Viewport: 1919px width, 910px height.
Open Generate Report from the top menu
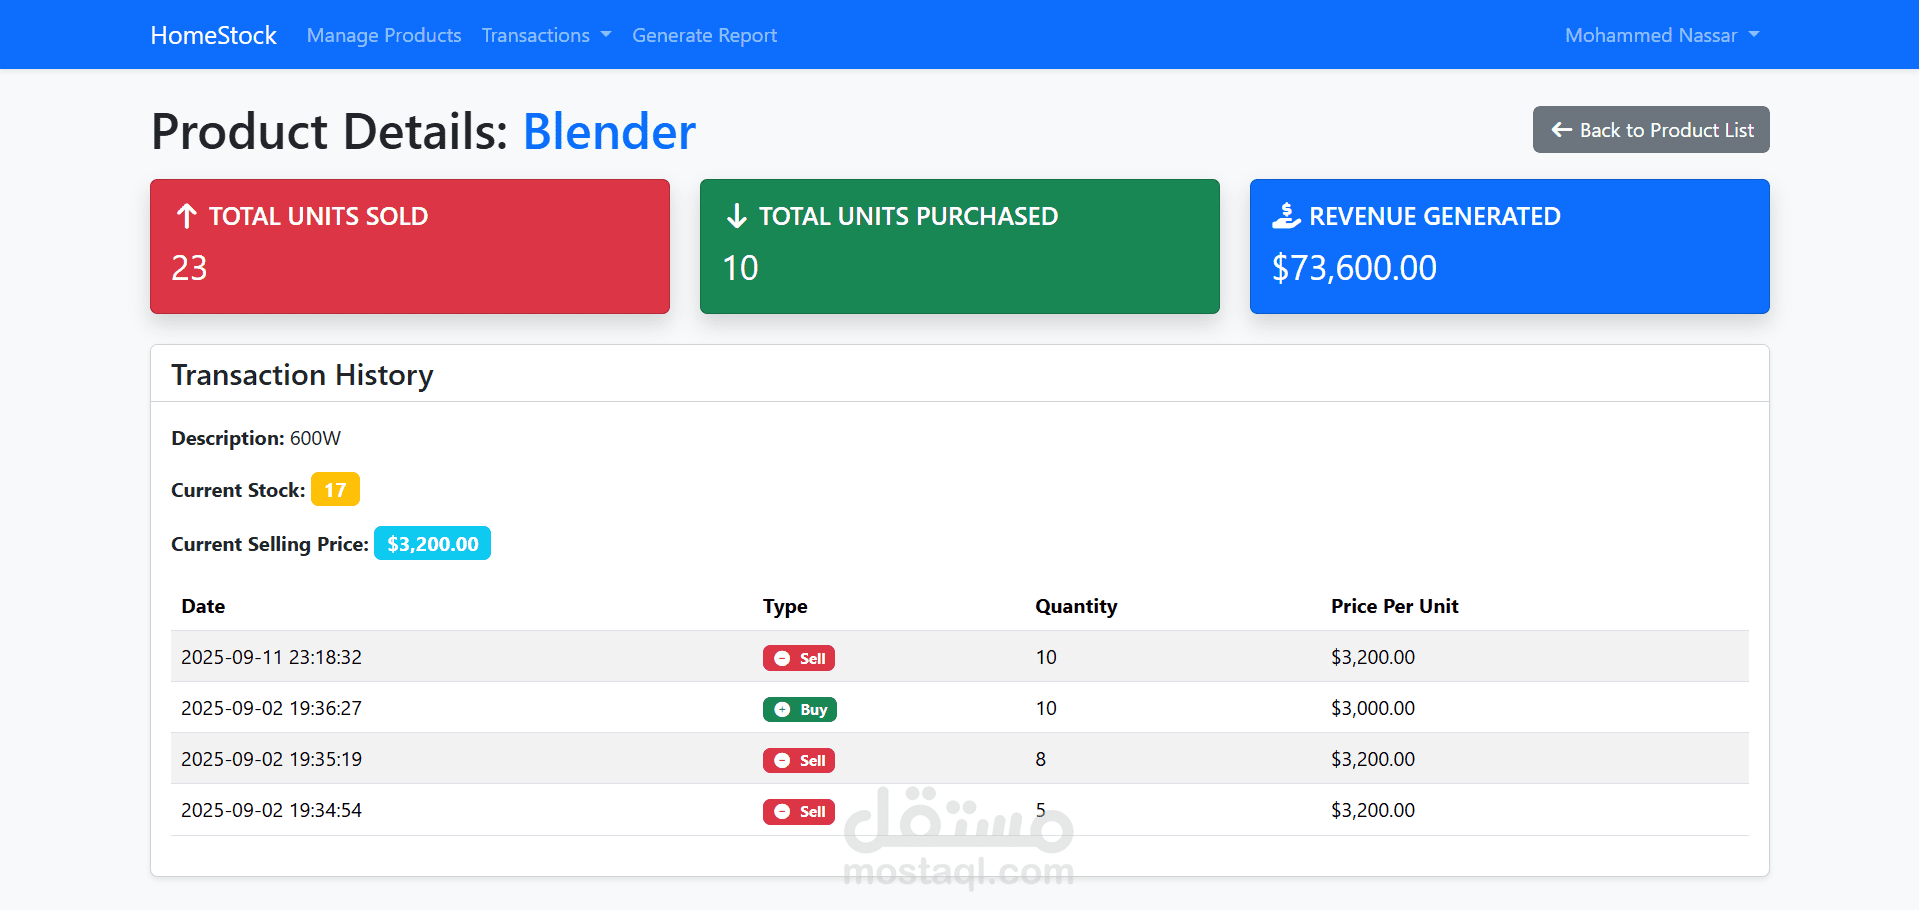pyautogui.click(x=704, y=35)
